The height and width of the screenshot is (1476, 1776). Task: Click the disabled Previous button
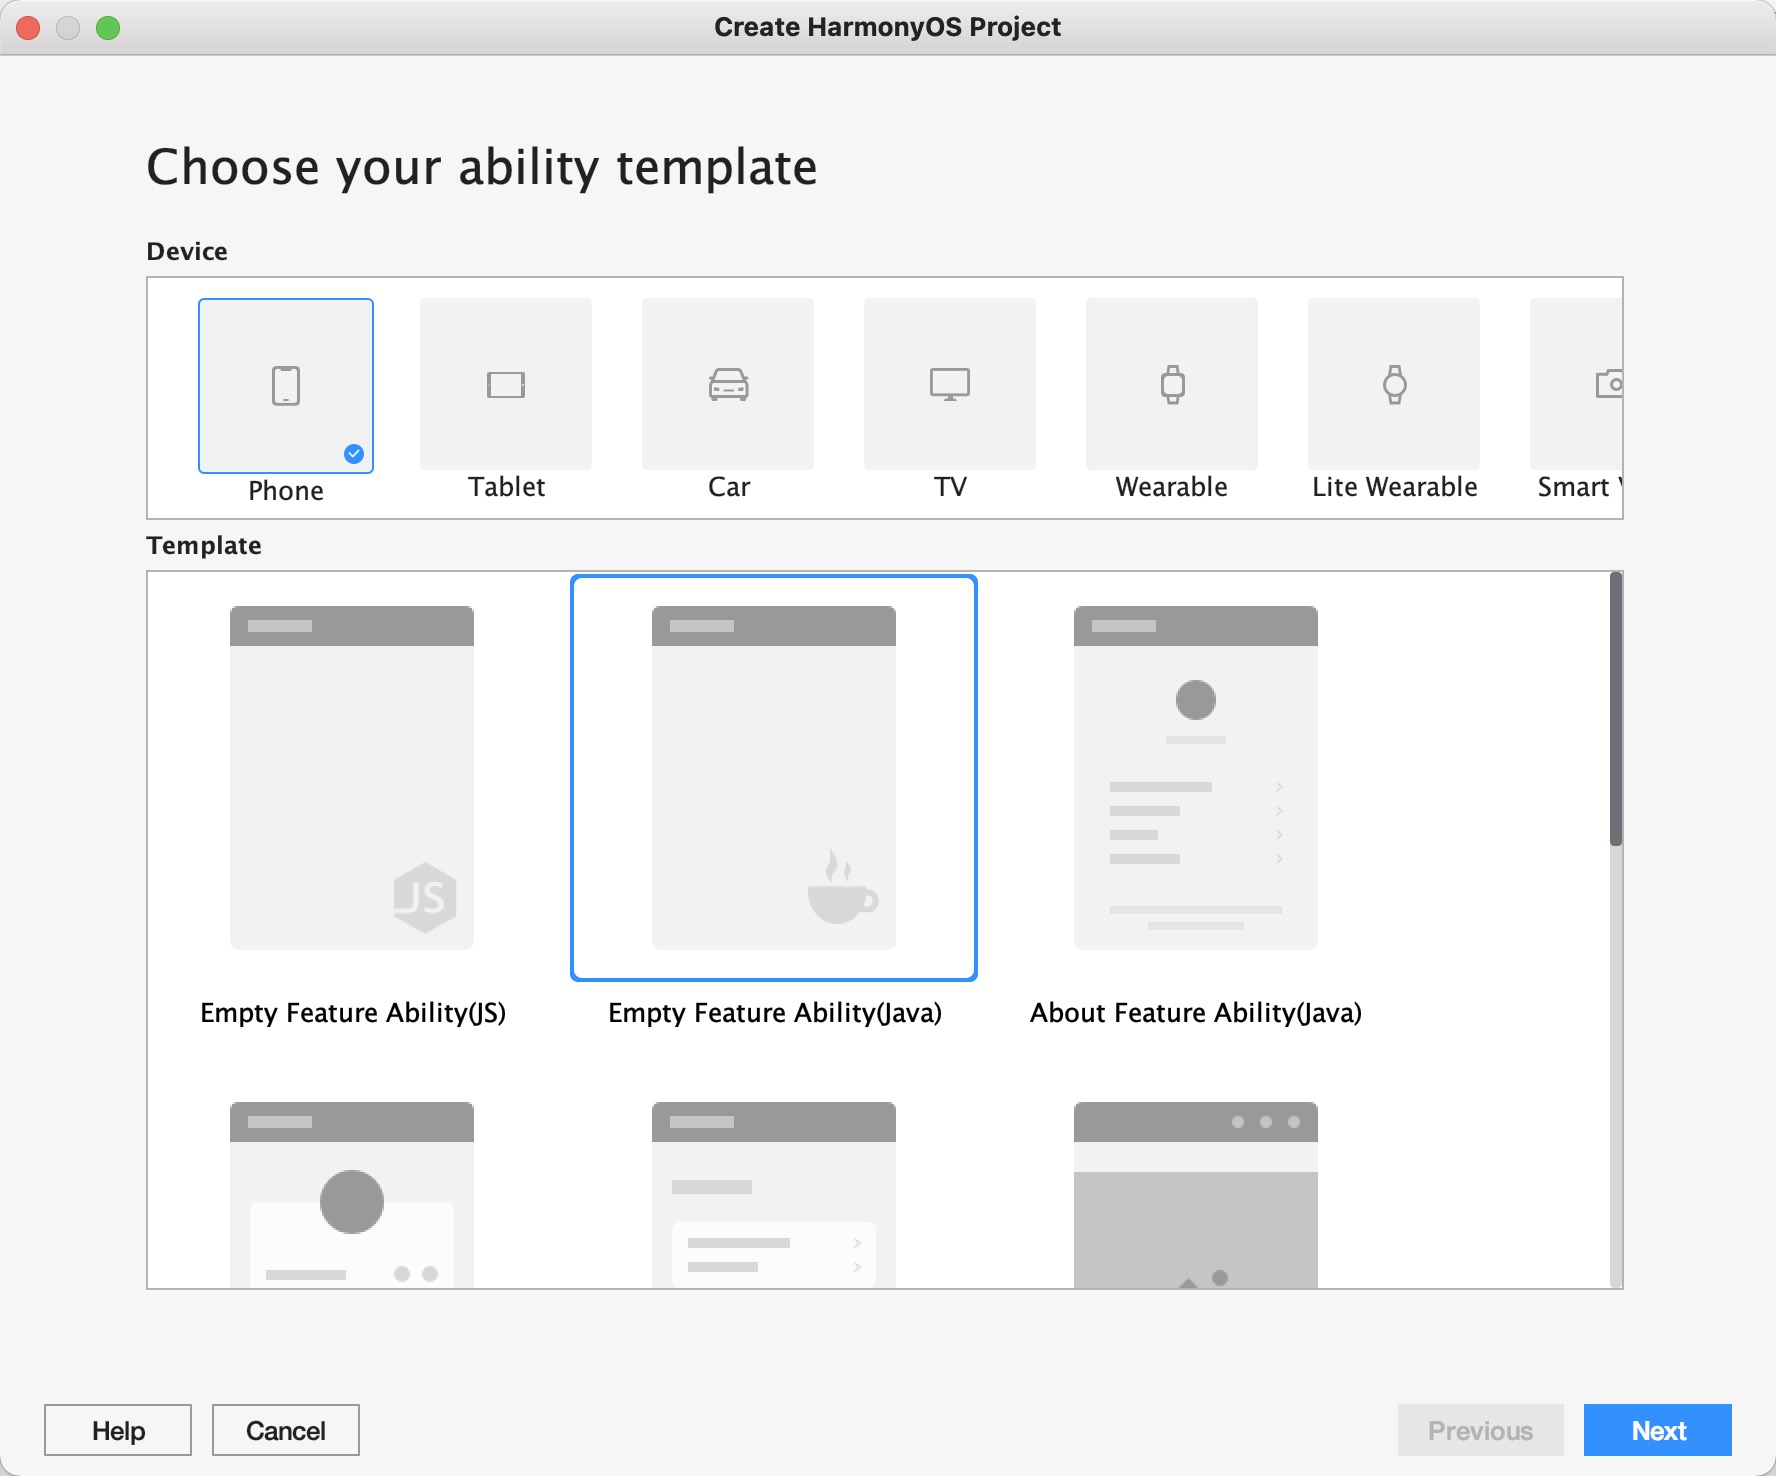click(1481, 1430)
